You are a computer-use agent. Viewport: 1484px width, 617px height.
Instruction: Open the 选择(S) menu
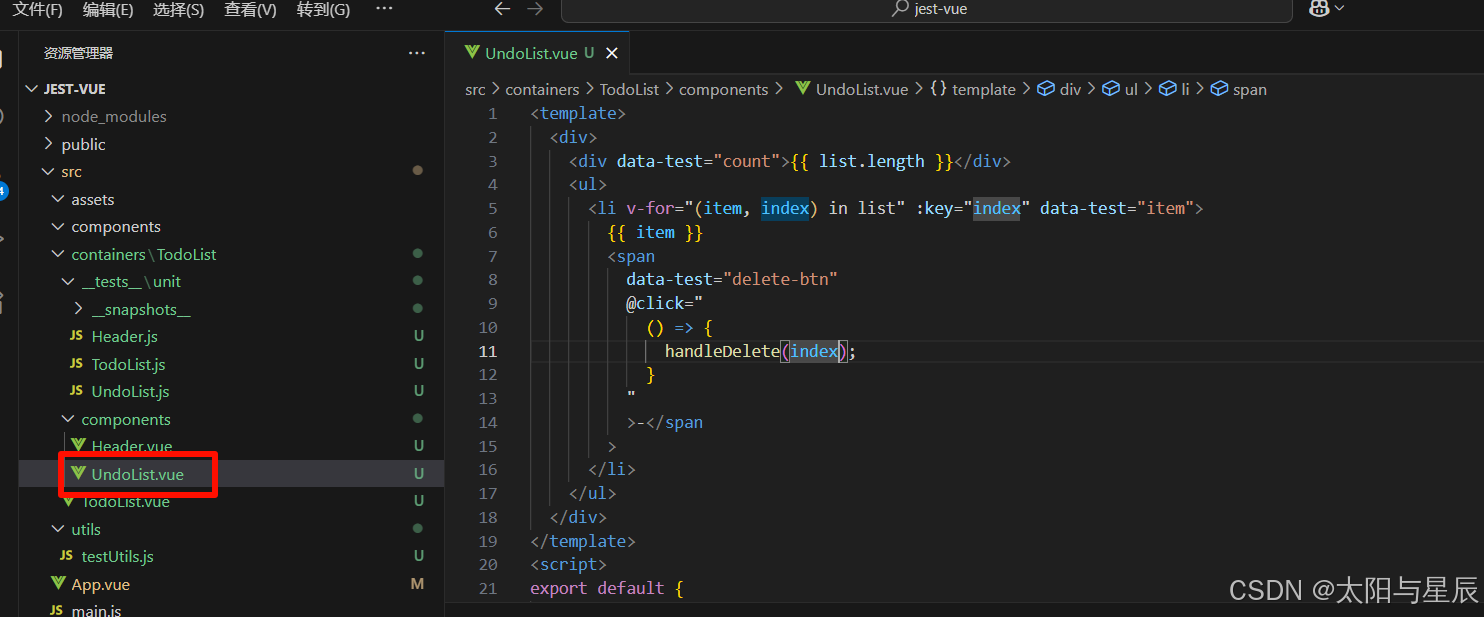coord(179,9)
